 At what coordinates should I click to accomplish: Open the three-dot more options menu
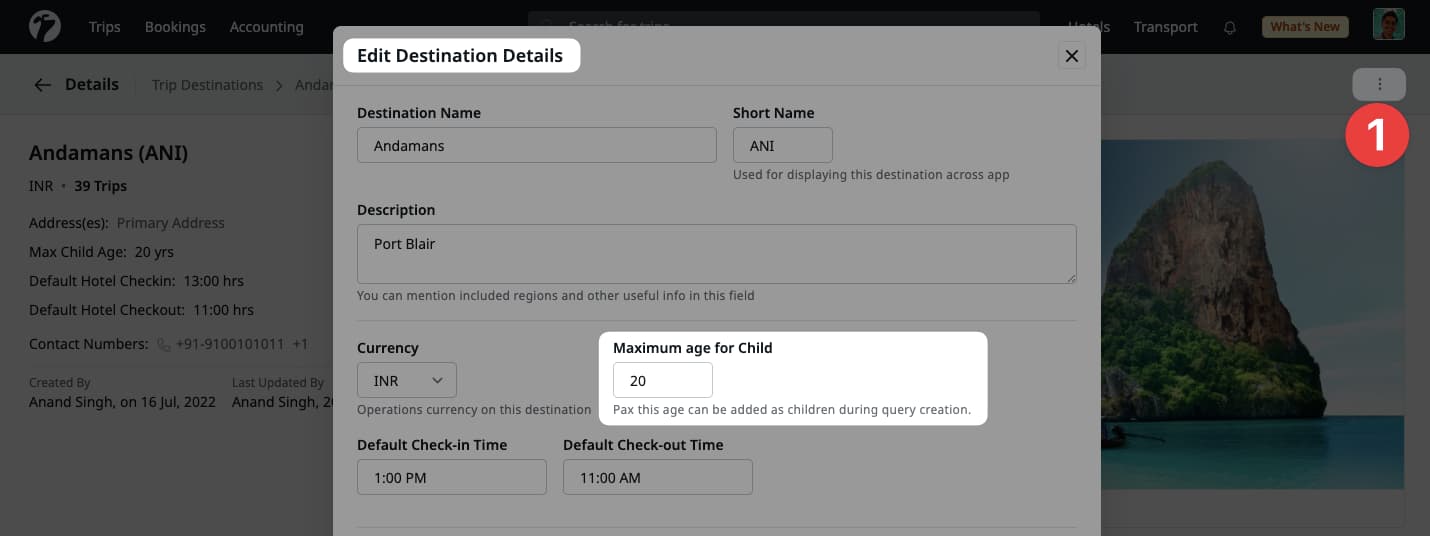[x=1379, y=85]
